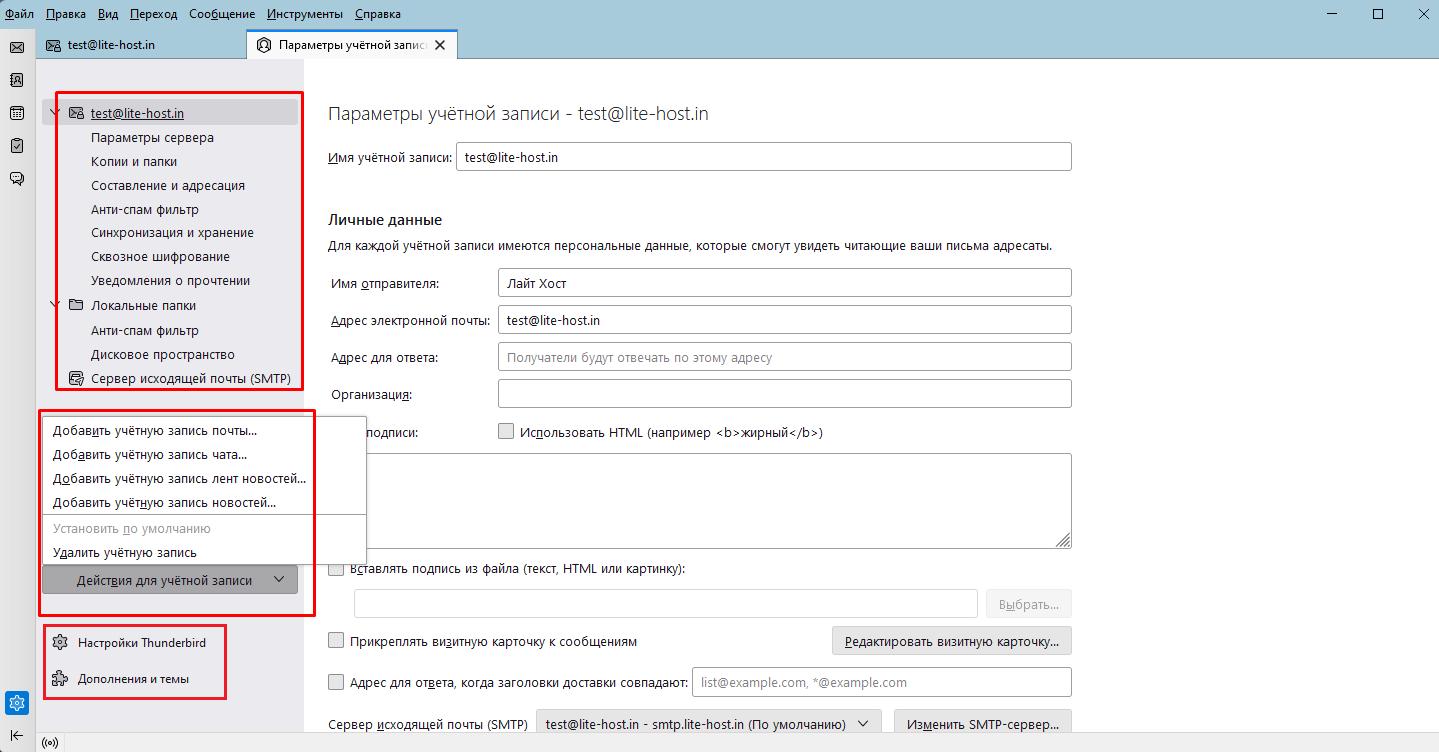Open the Переход menu

153,14
